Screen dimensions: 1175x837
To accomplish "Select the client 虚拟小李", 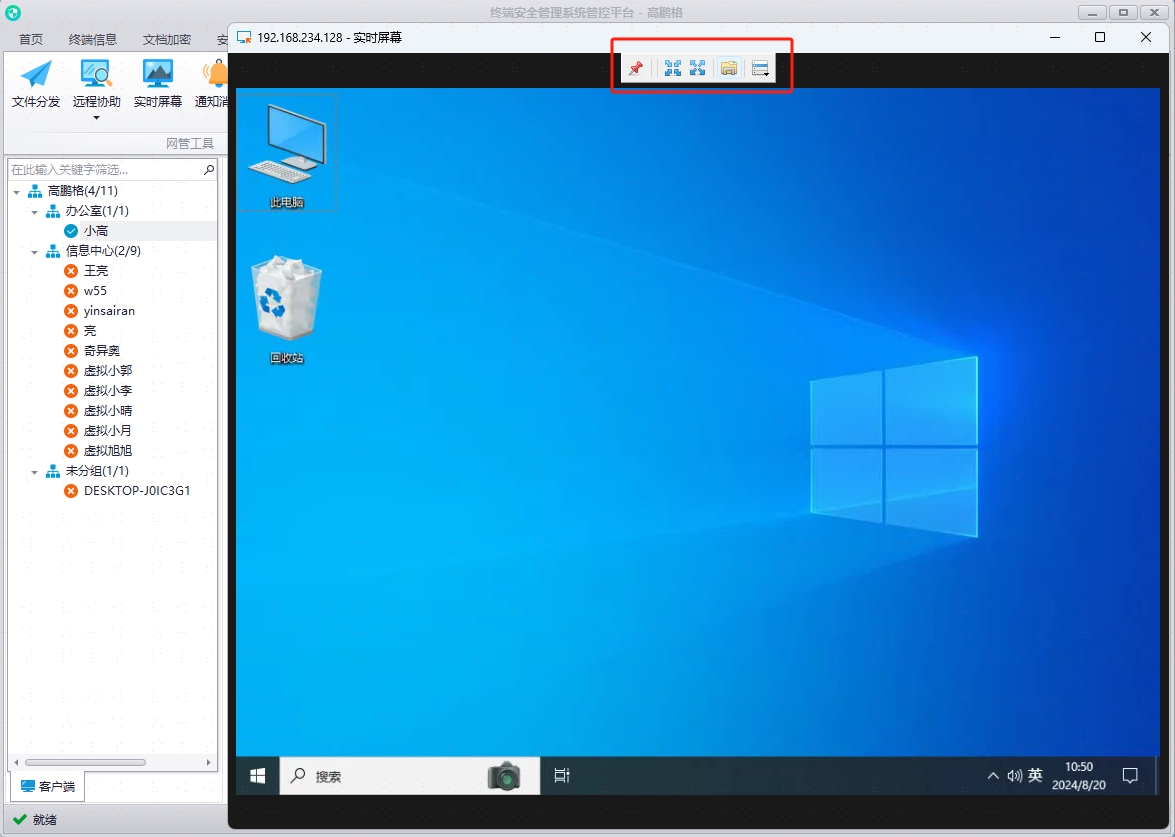I will tap(108, 390).
